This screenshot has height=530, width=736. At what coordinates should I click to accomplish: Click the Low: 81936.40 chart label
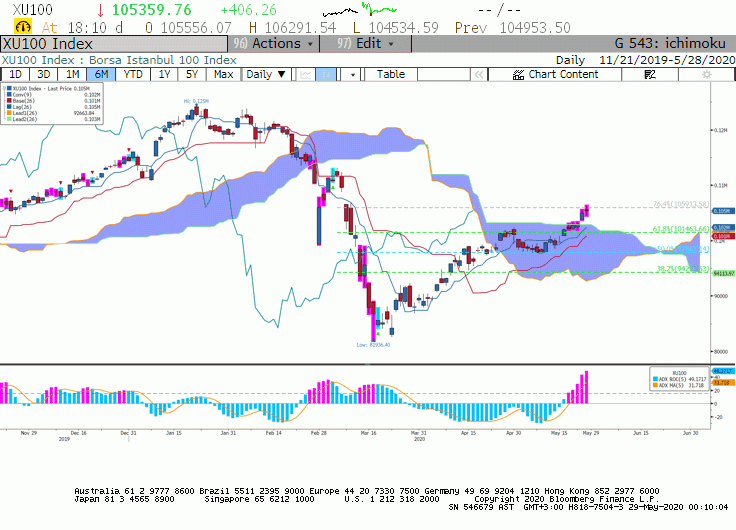tap(373, 345)
